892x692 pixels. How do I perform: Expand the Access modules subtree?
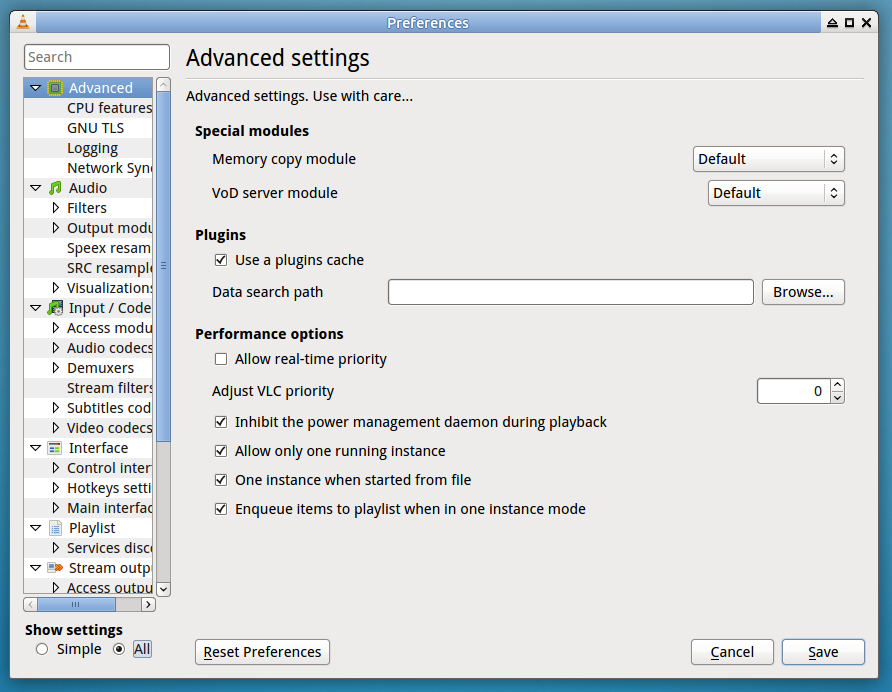(x=56, y=328)
